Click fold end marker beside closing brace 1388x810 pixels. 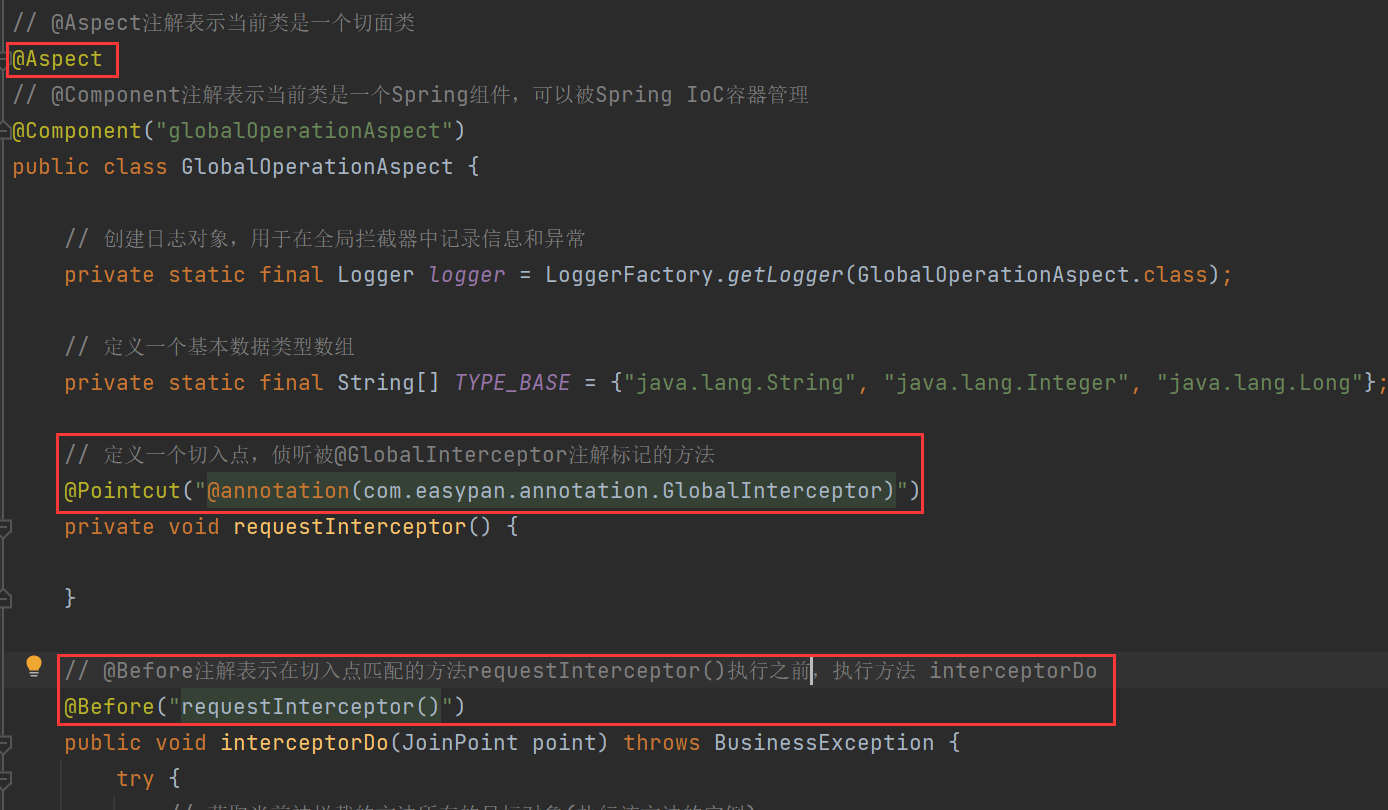pyautogui.click(x=5, y=599)
